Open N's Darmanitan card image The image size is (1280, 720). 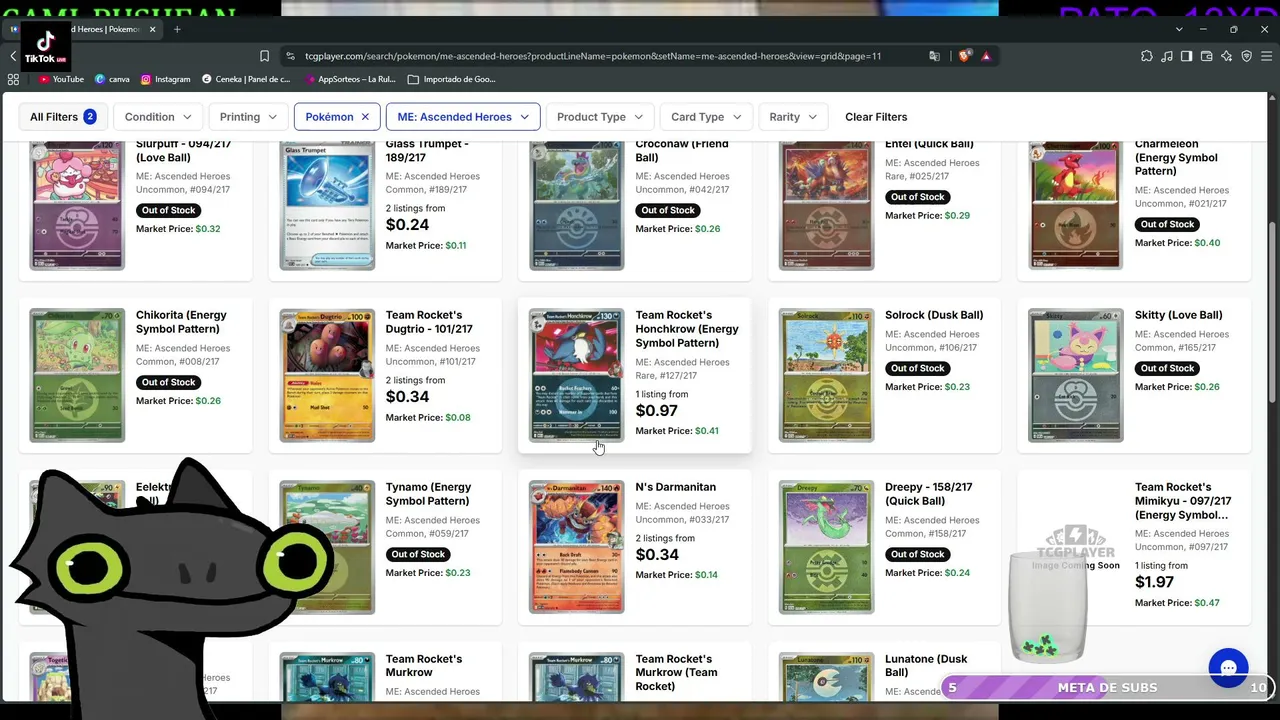click(x=577, y=547)
